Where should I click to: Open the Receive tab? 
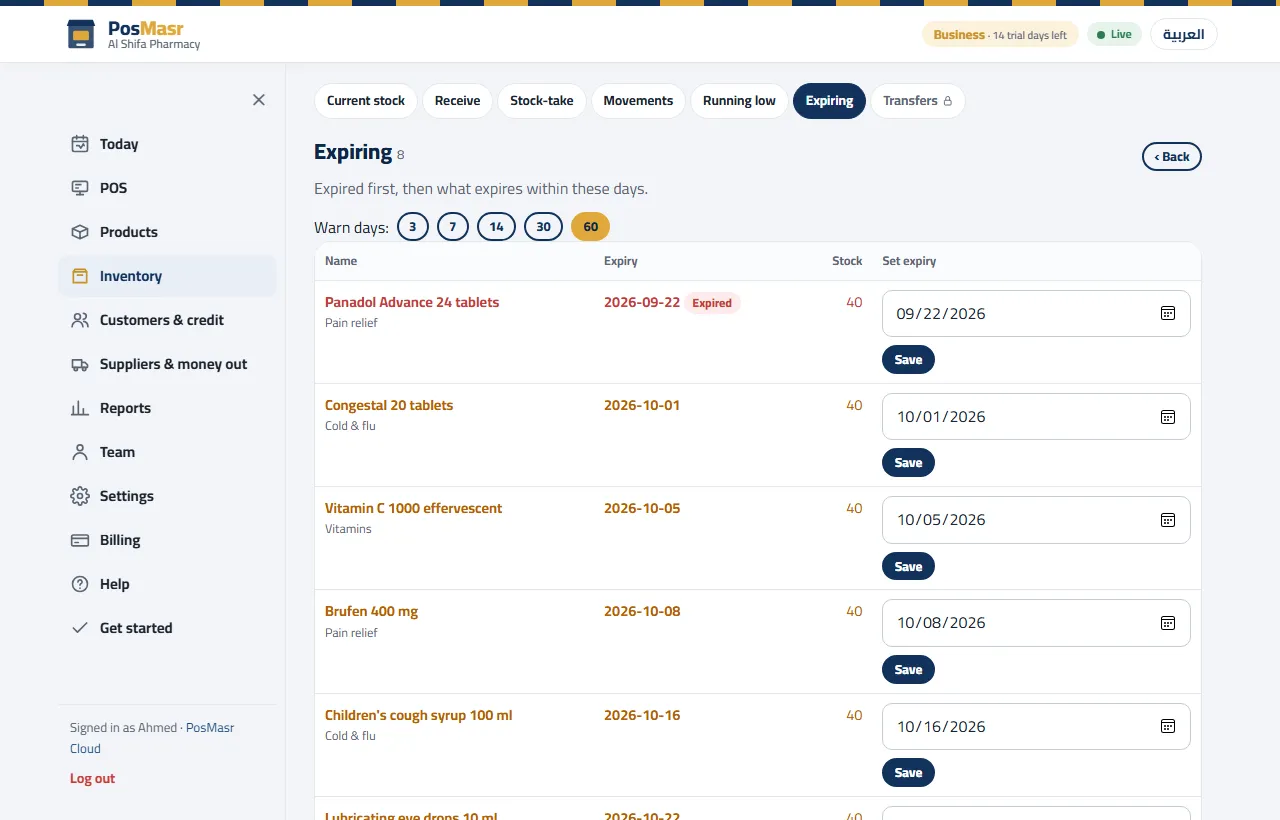(457, 101)
